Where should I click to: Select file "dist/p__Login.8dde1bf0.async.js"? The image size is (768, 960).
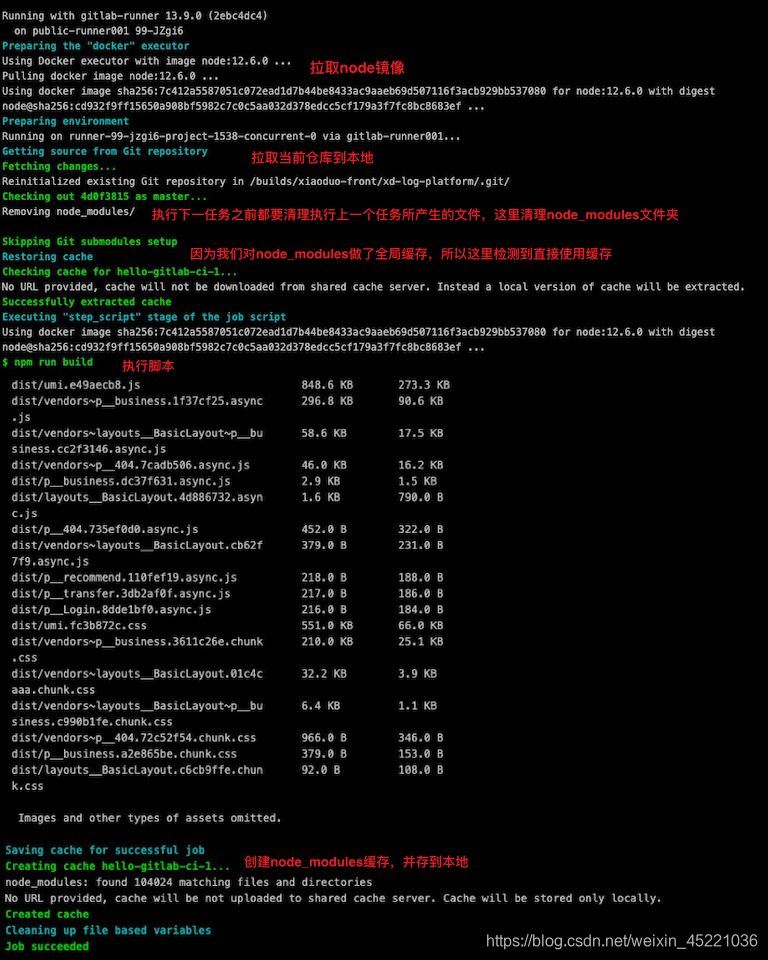pyautogui.click(x=111, y=610)
